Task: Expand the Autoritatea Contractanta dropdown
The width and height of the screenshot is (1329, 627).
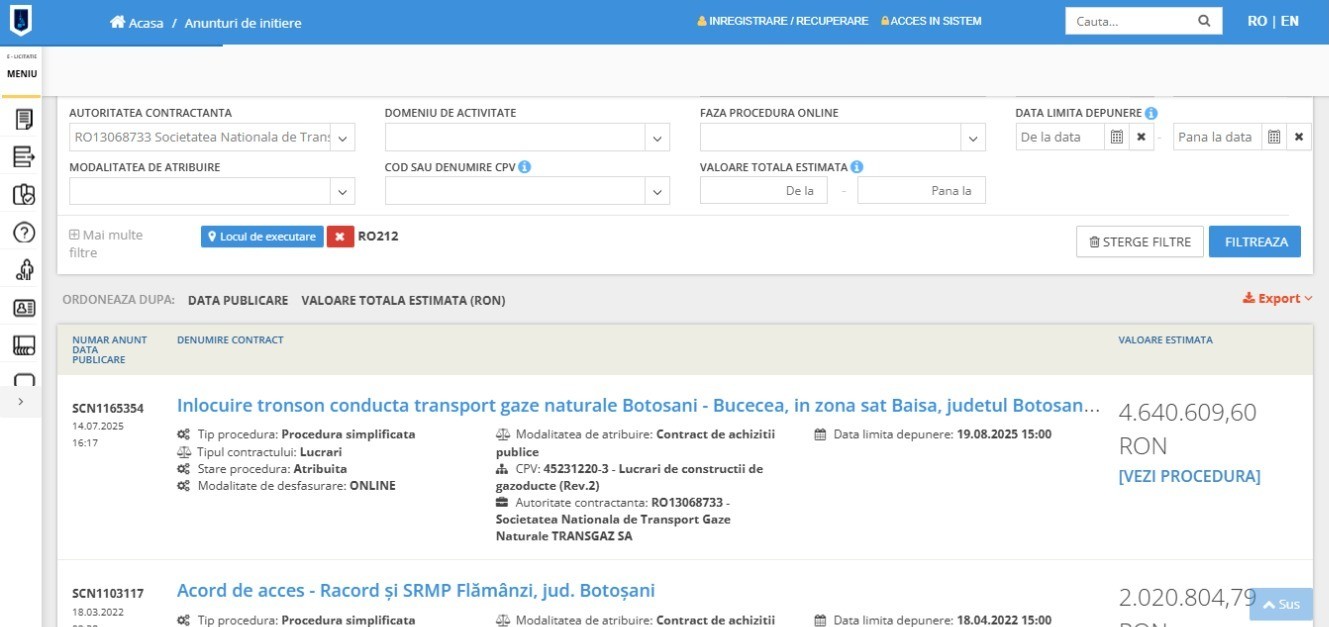Action: click(342, 138)
